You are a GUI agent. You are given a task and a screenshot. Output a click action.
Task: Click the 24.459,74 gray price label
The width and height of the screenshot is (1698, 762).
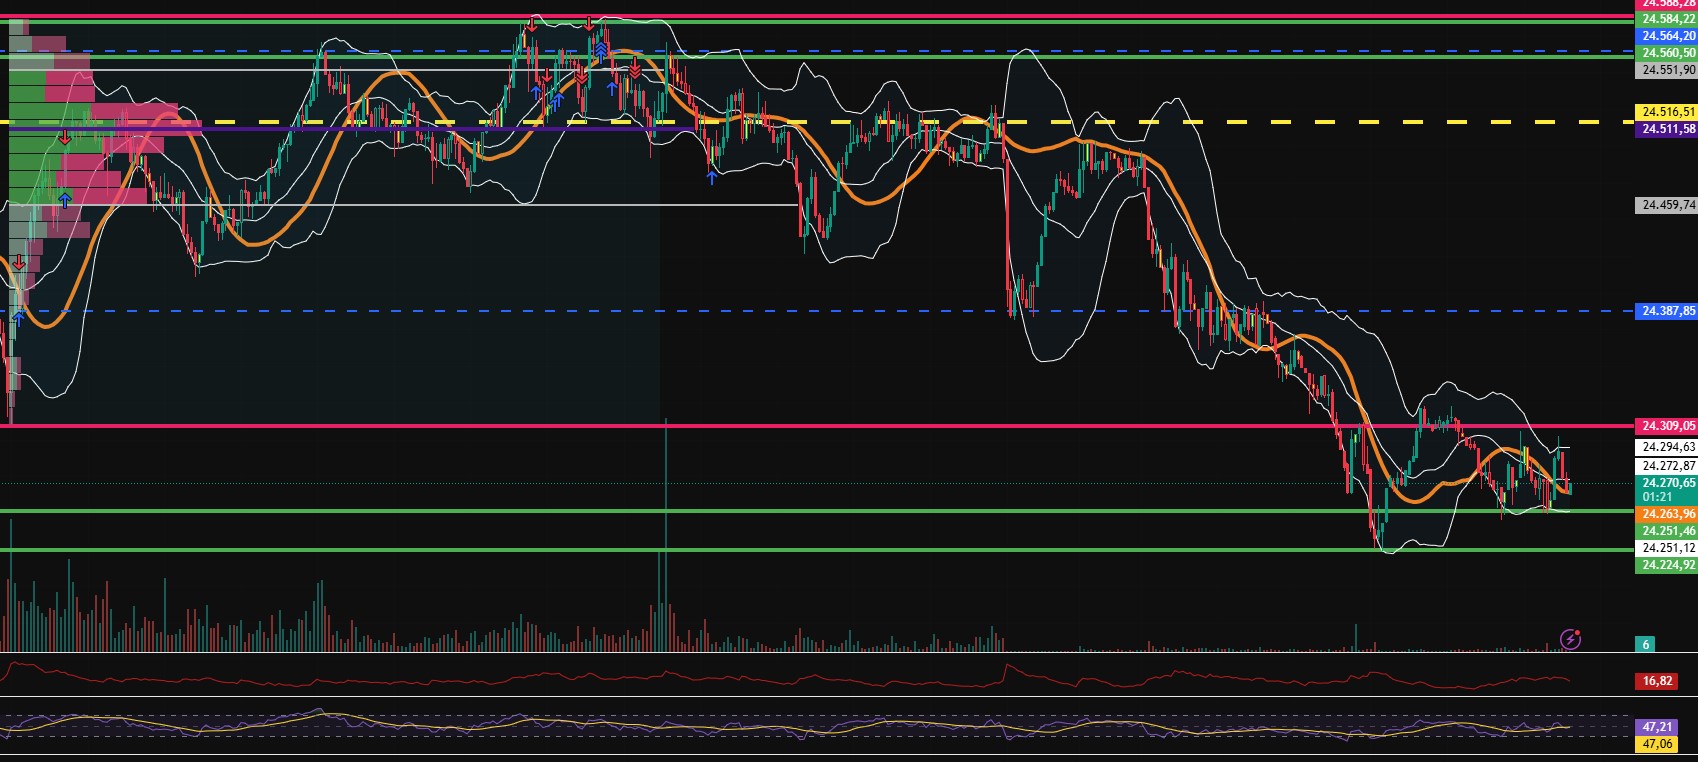[x=1667, y=205]
